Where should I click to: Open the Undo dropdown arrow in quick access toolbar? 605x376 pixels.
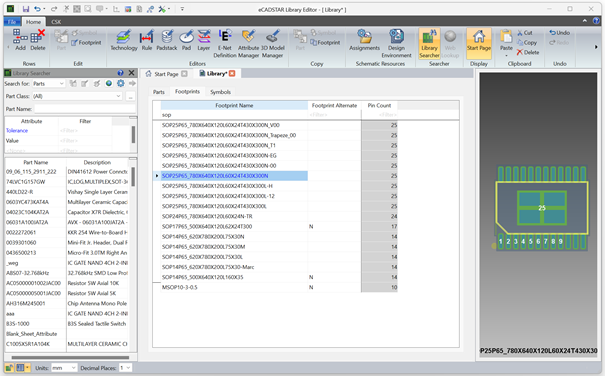pyautogui.click(x=44, y=9)
